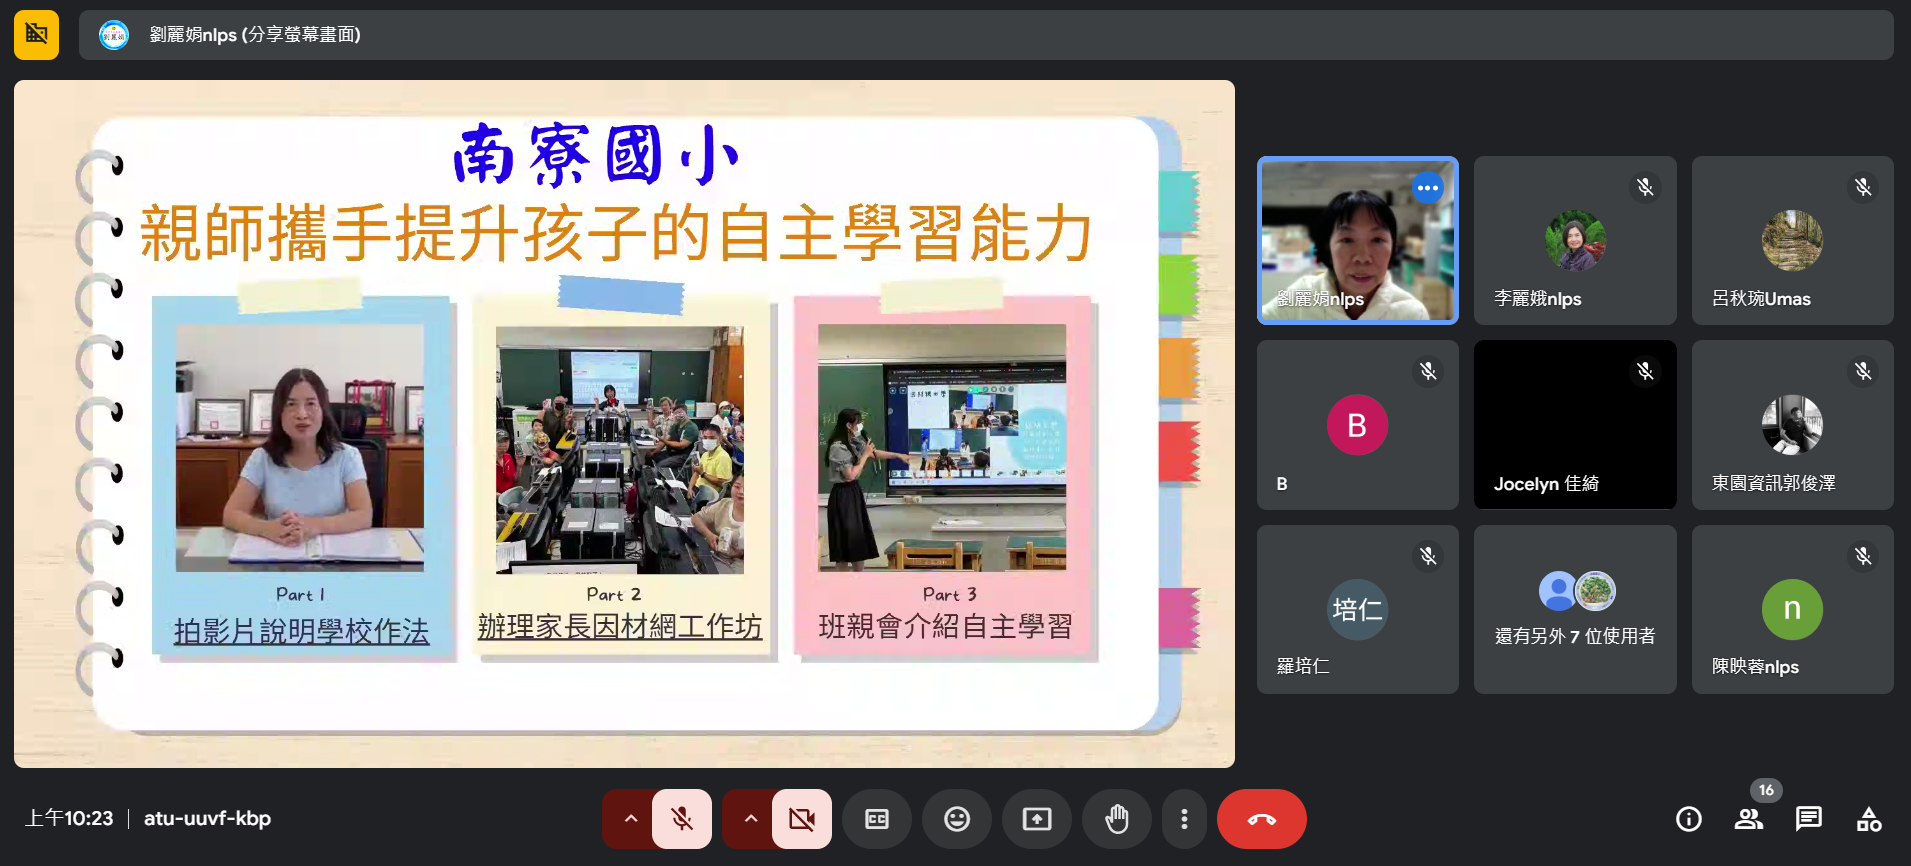The width and height of the screenshot is (1911, 866).
Task: Click the present now screen icon
Action: [1037, 819]
